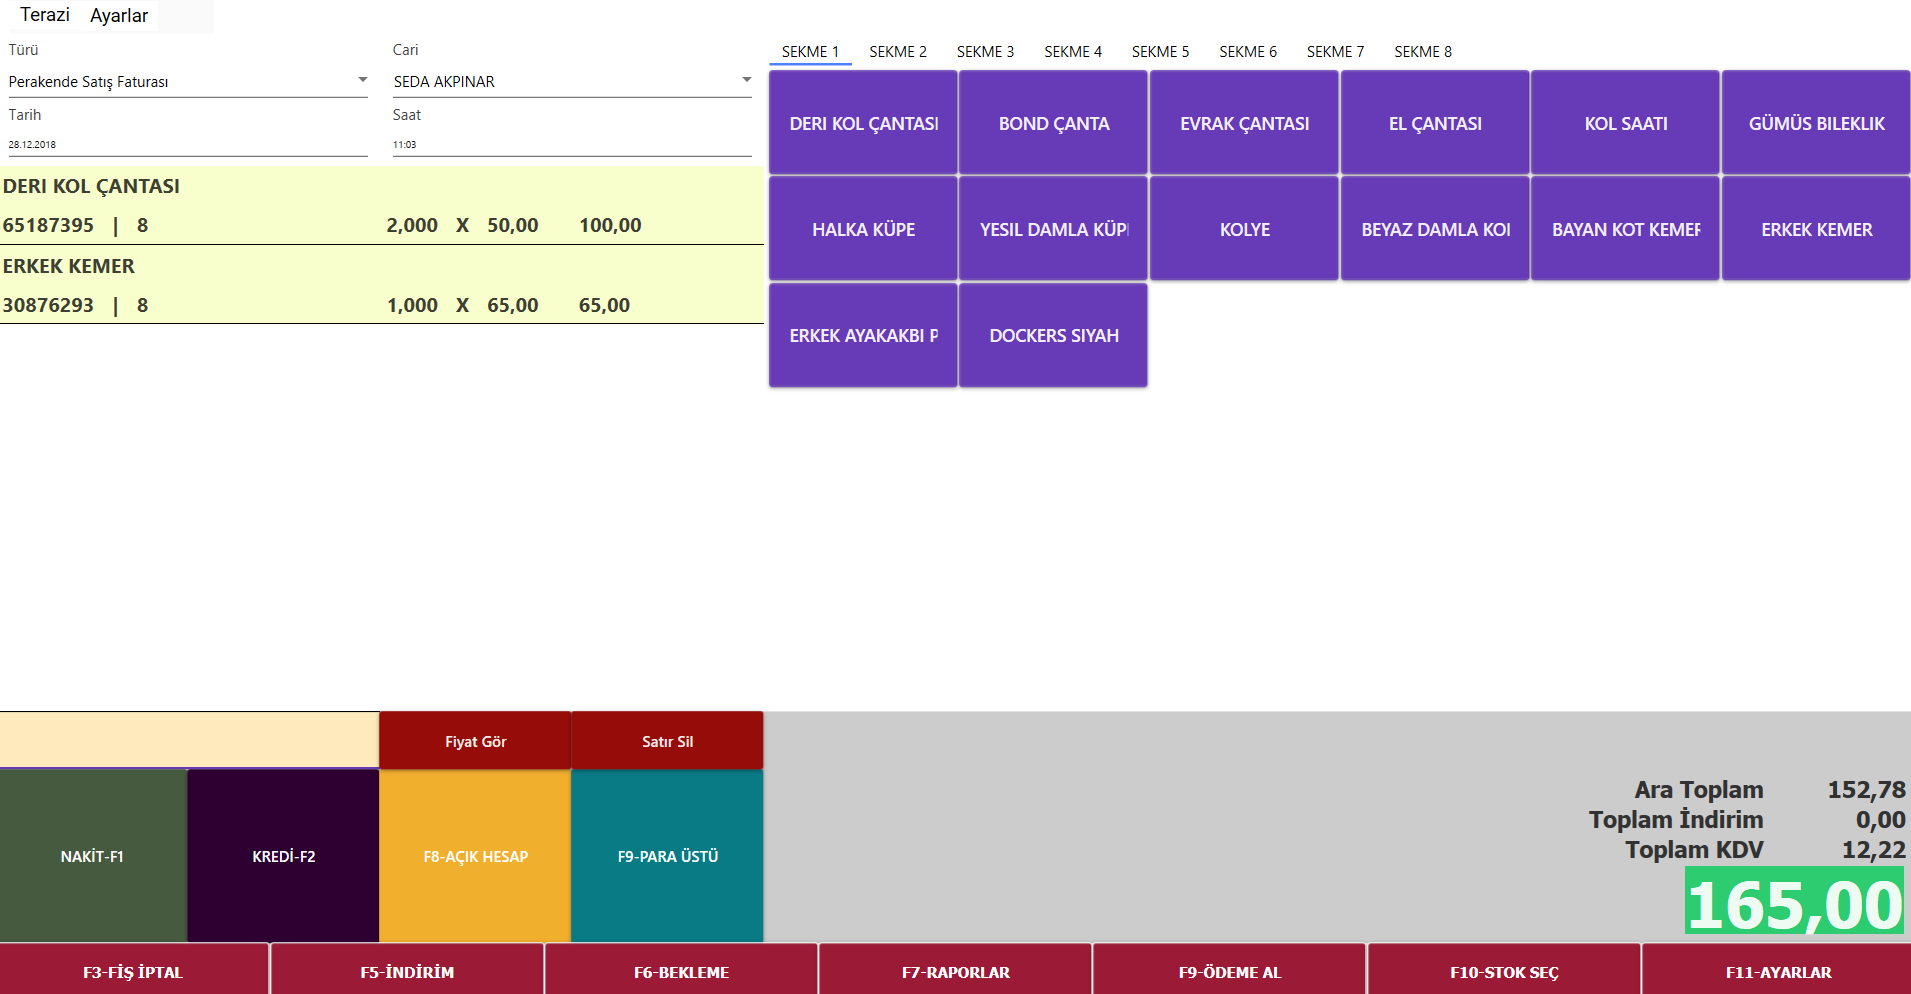1911x994 pixels.
Task: Click the Satır Sil button
Action: 667,741
